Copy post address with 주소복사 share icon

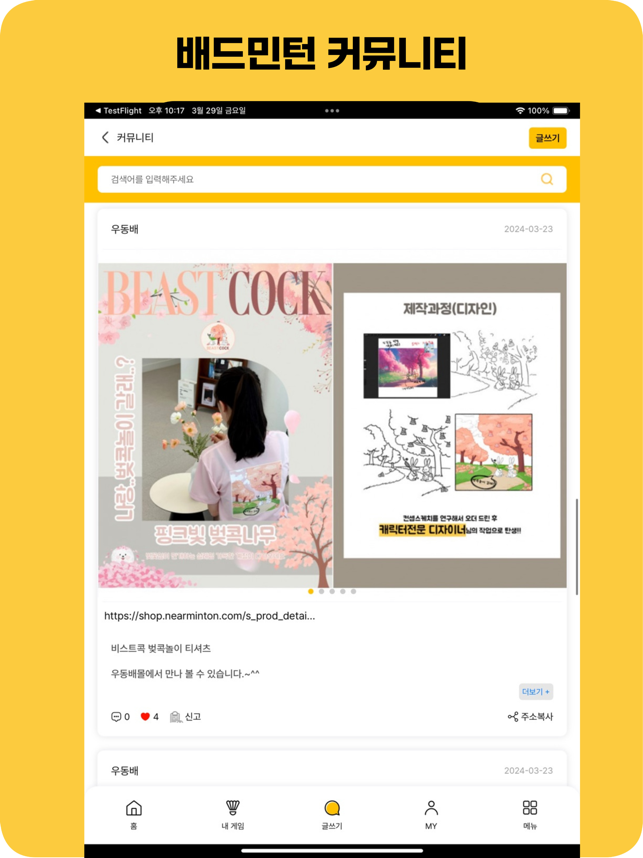pos(513,717)
